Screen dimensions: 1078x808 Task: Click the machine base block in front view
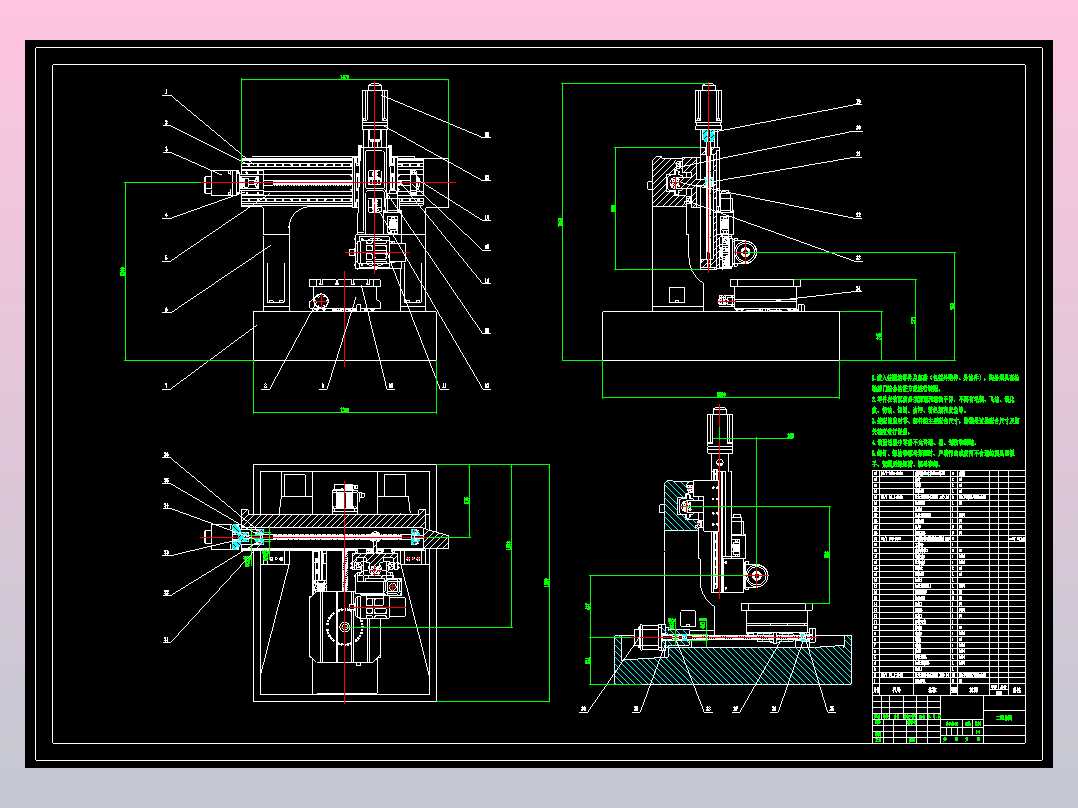pyautogui.click(x=344, y=336)
